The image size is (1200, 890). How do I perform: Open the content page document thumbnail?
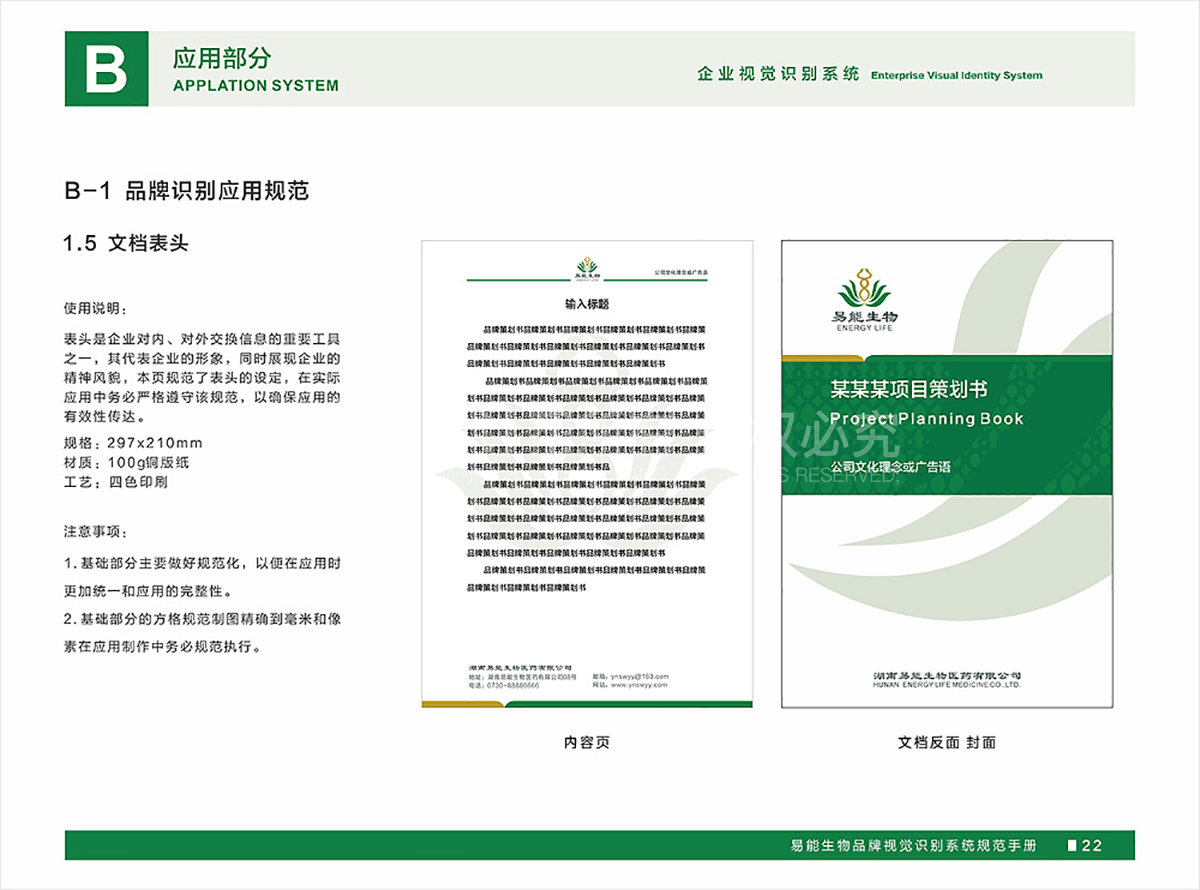point(587,474)
